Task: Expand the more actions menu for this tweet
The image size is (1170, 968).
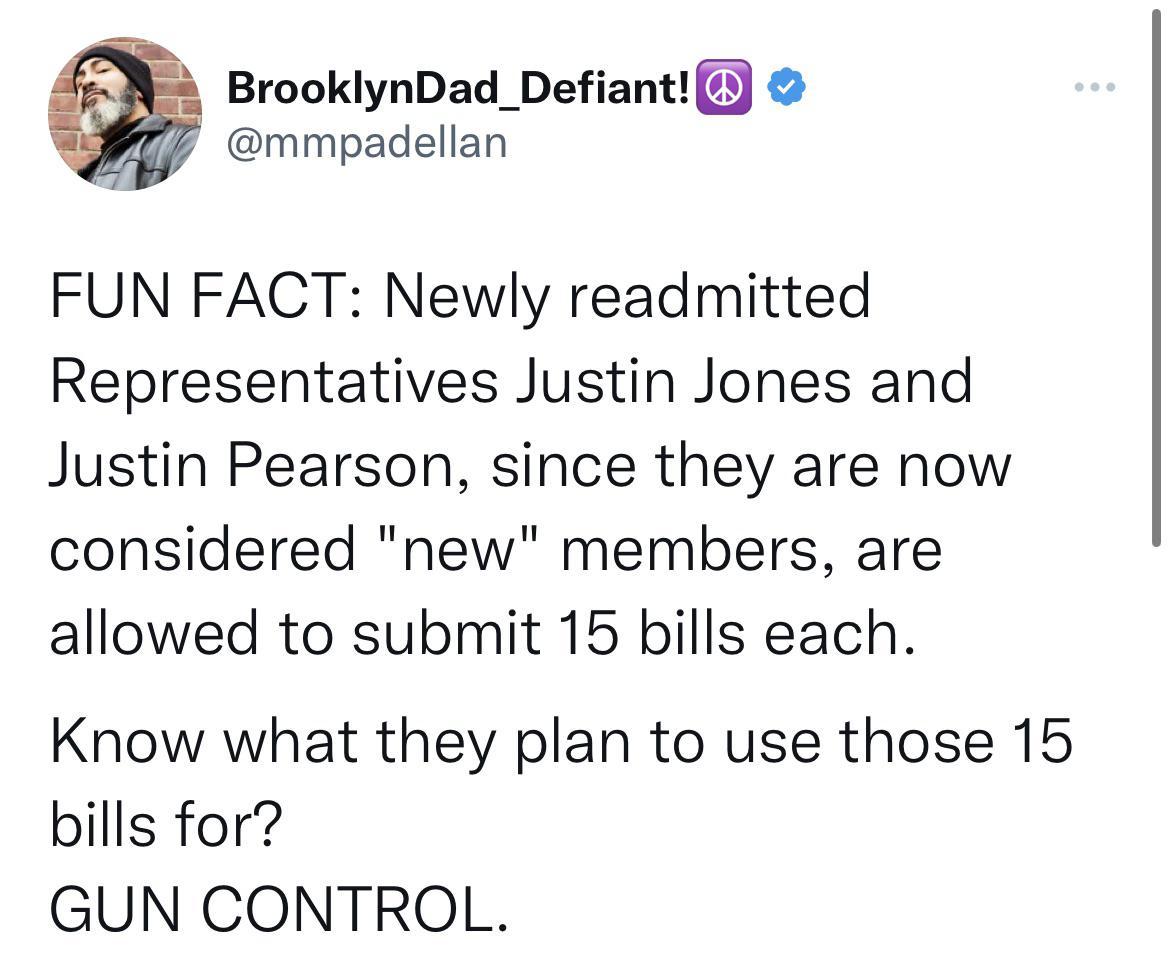Action: click(1093, 87)
